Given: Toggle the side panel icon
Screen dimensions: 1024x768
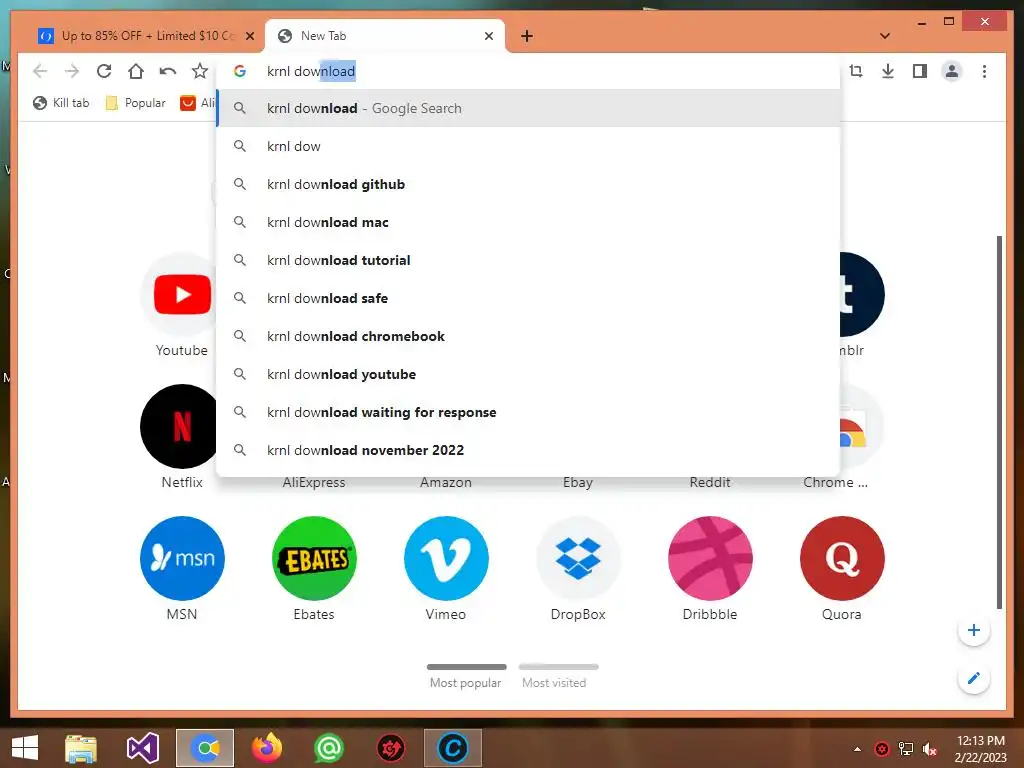Looking at the screenshot, I should [920, 71].
